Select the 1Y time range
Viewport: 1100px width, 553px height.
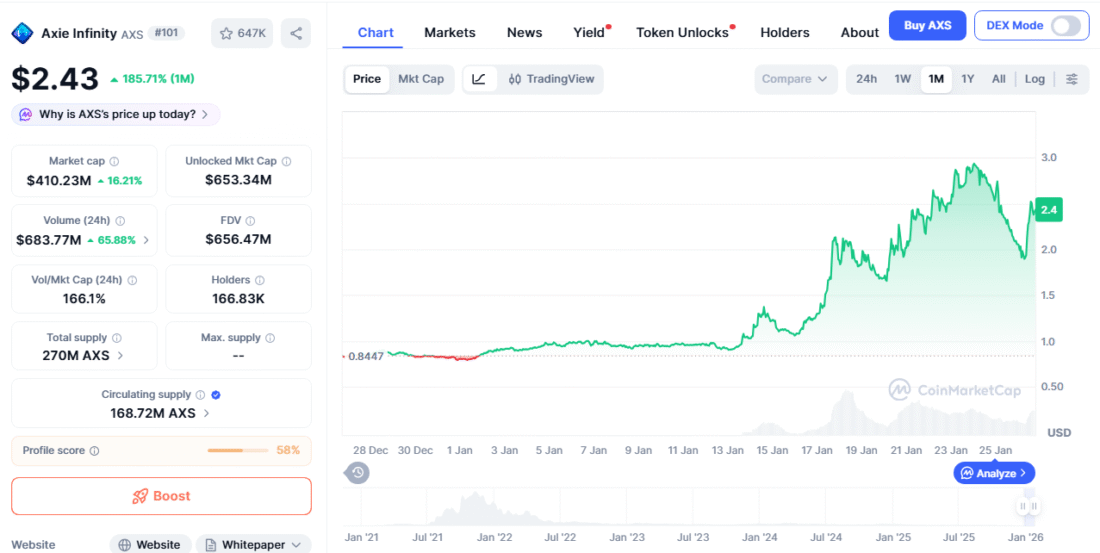(968, 79)
